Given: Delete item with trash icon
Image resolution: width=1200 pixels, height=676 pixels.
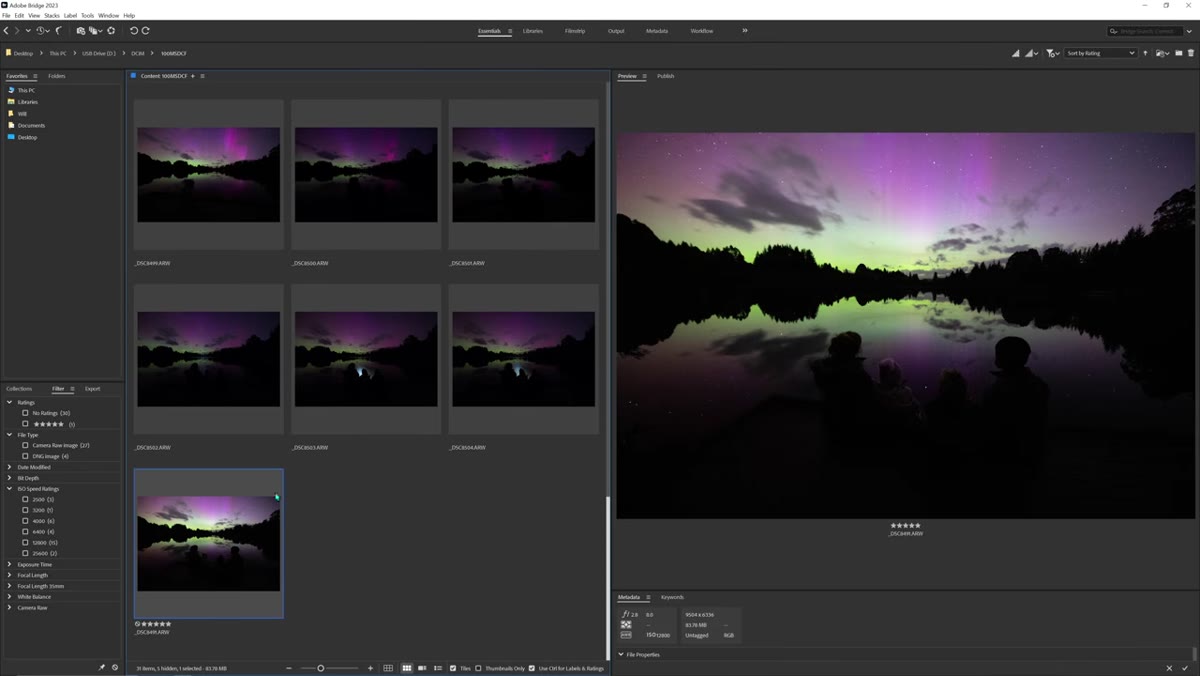Looking at the screenshot, I should pos(1191,53).
